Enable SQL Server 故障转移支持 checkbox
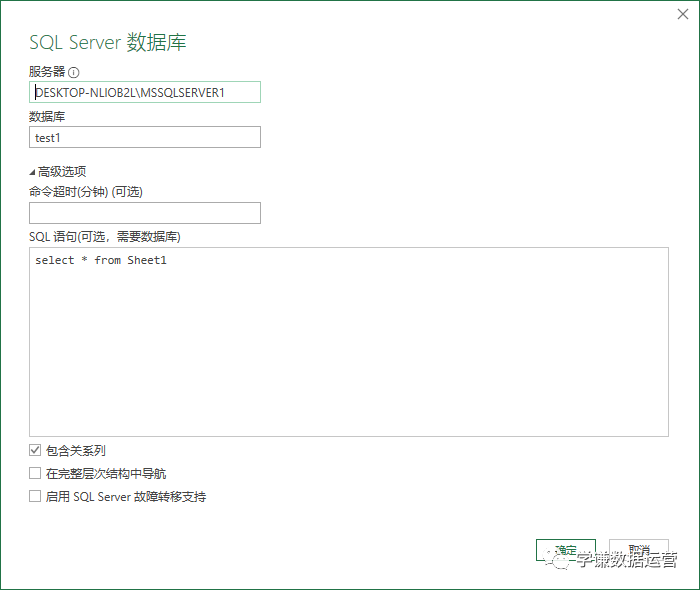700x590 pixels. (x=35, y=496)
